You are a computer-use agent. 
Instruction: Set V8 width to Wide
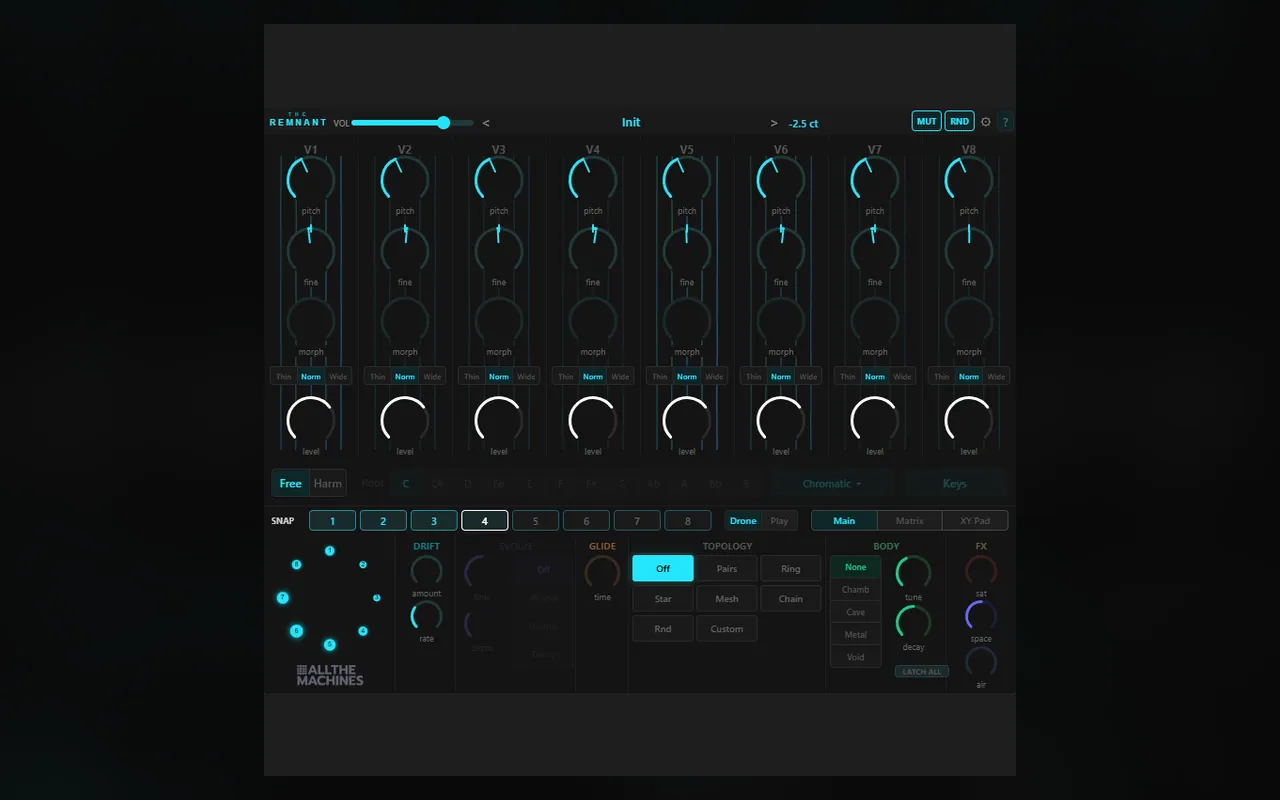(x=996, y=377)
